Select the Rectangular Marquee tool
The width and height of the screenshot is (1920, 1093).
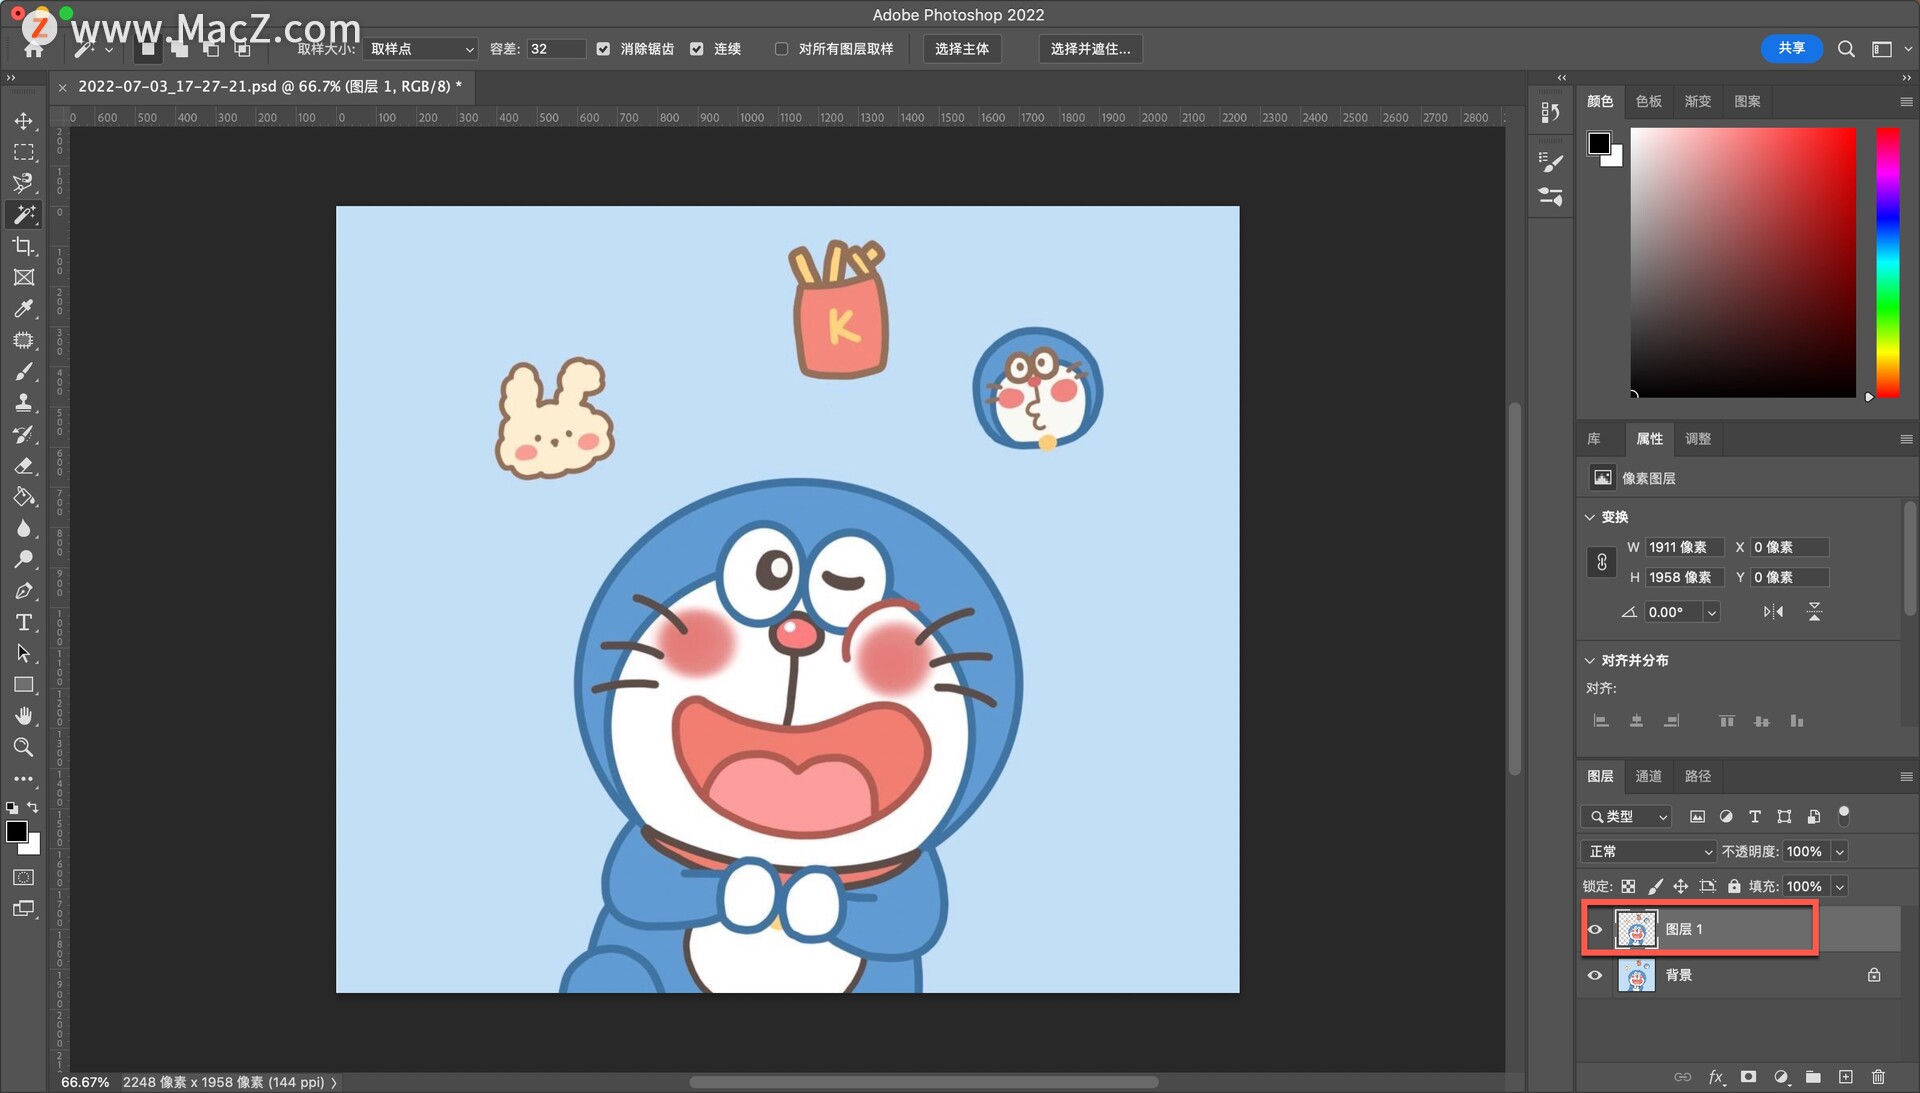(x=23, y=152)
